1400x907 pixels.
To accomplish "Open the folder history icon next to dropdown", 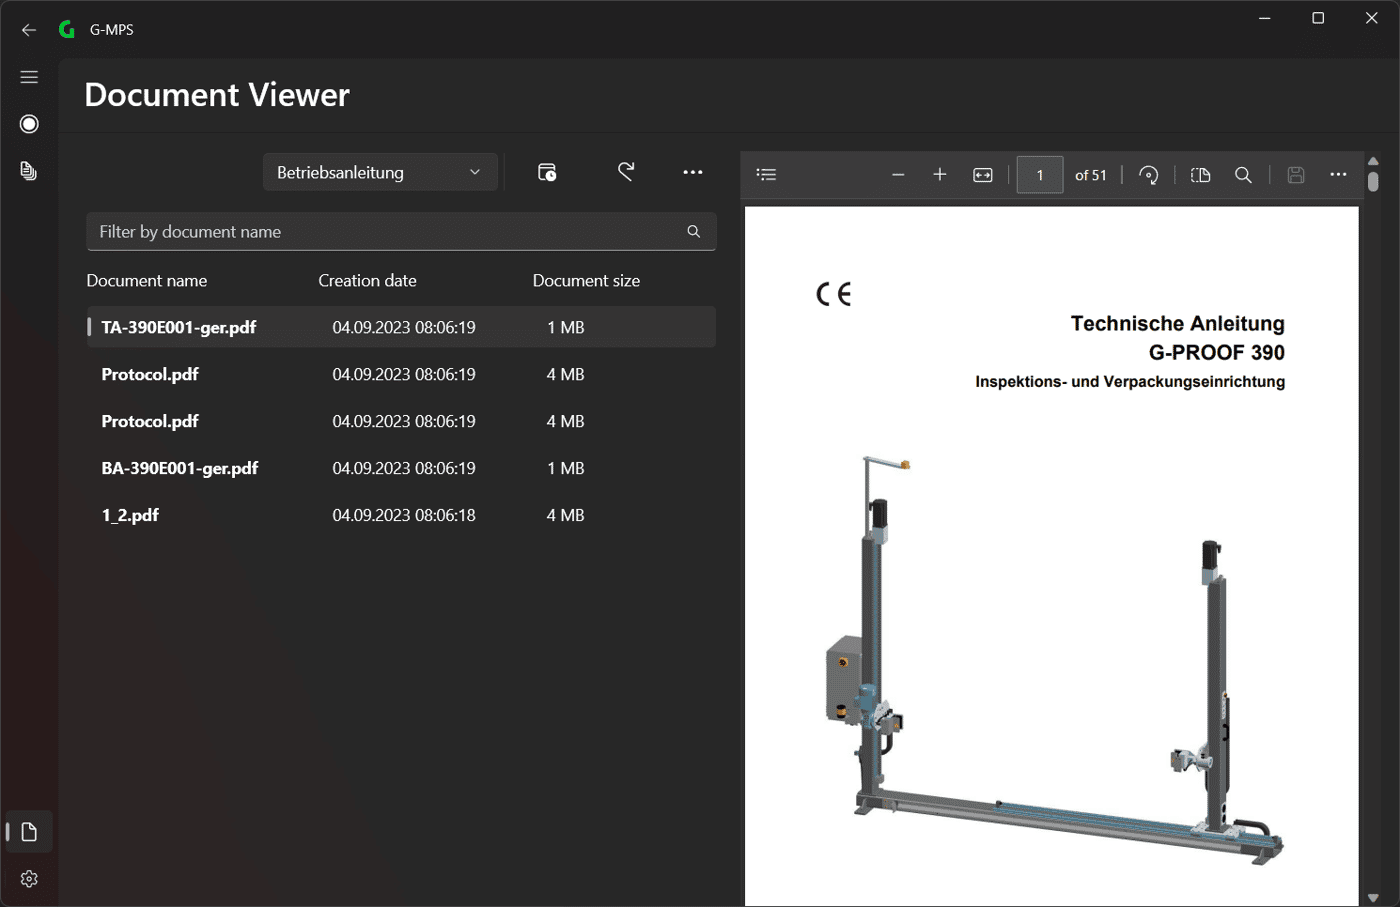I will [x=547, y=172].
